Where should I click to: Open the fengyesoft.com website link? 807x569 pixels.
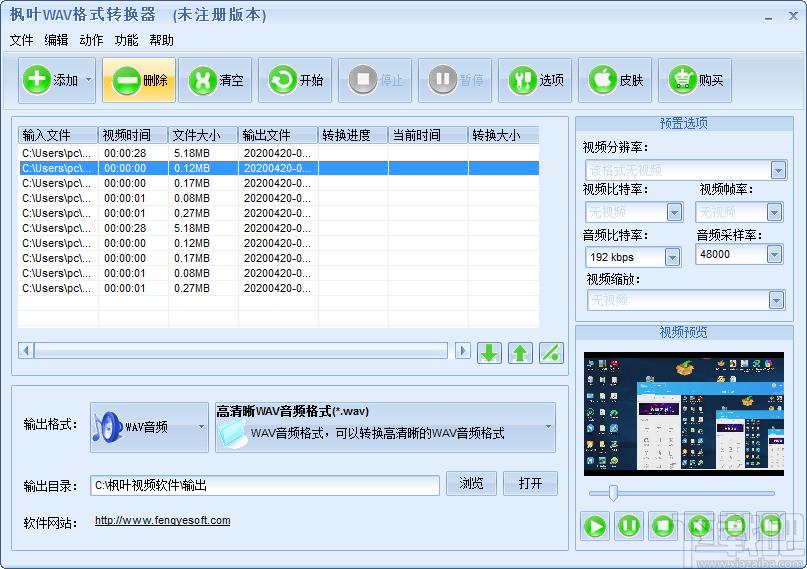pos(162,520)
